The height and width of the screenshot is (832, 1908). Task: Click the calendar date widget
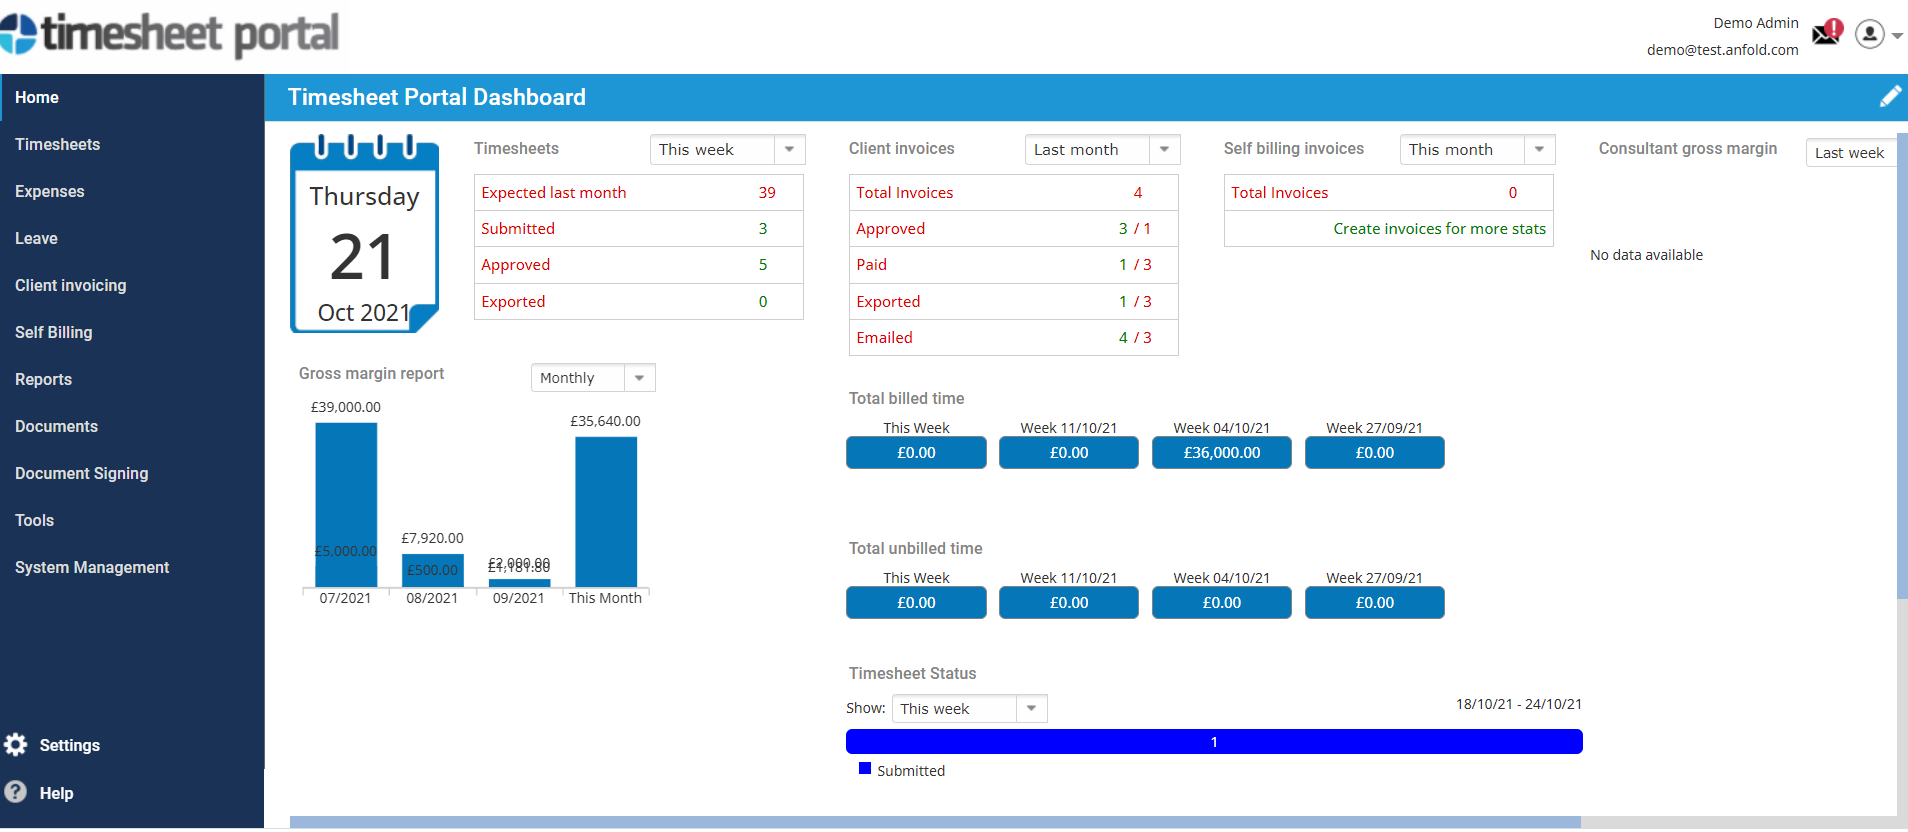tap(364, 233)
